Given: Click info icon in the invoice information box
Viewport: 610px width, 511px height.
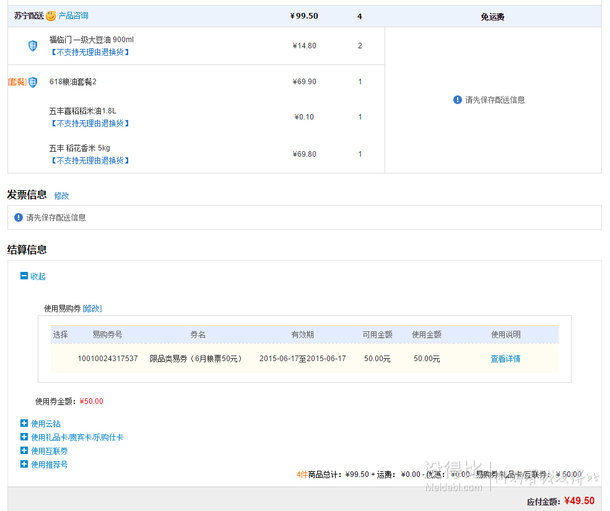Looking at the screenshot, I should pyautogui.click(x=18, y=217).
